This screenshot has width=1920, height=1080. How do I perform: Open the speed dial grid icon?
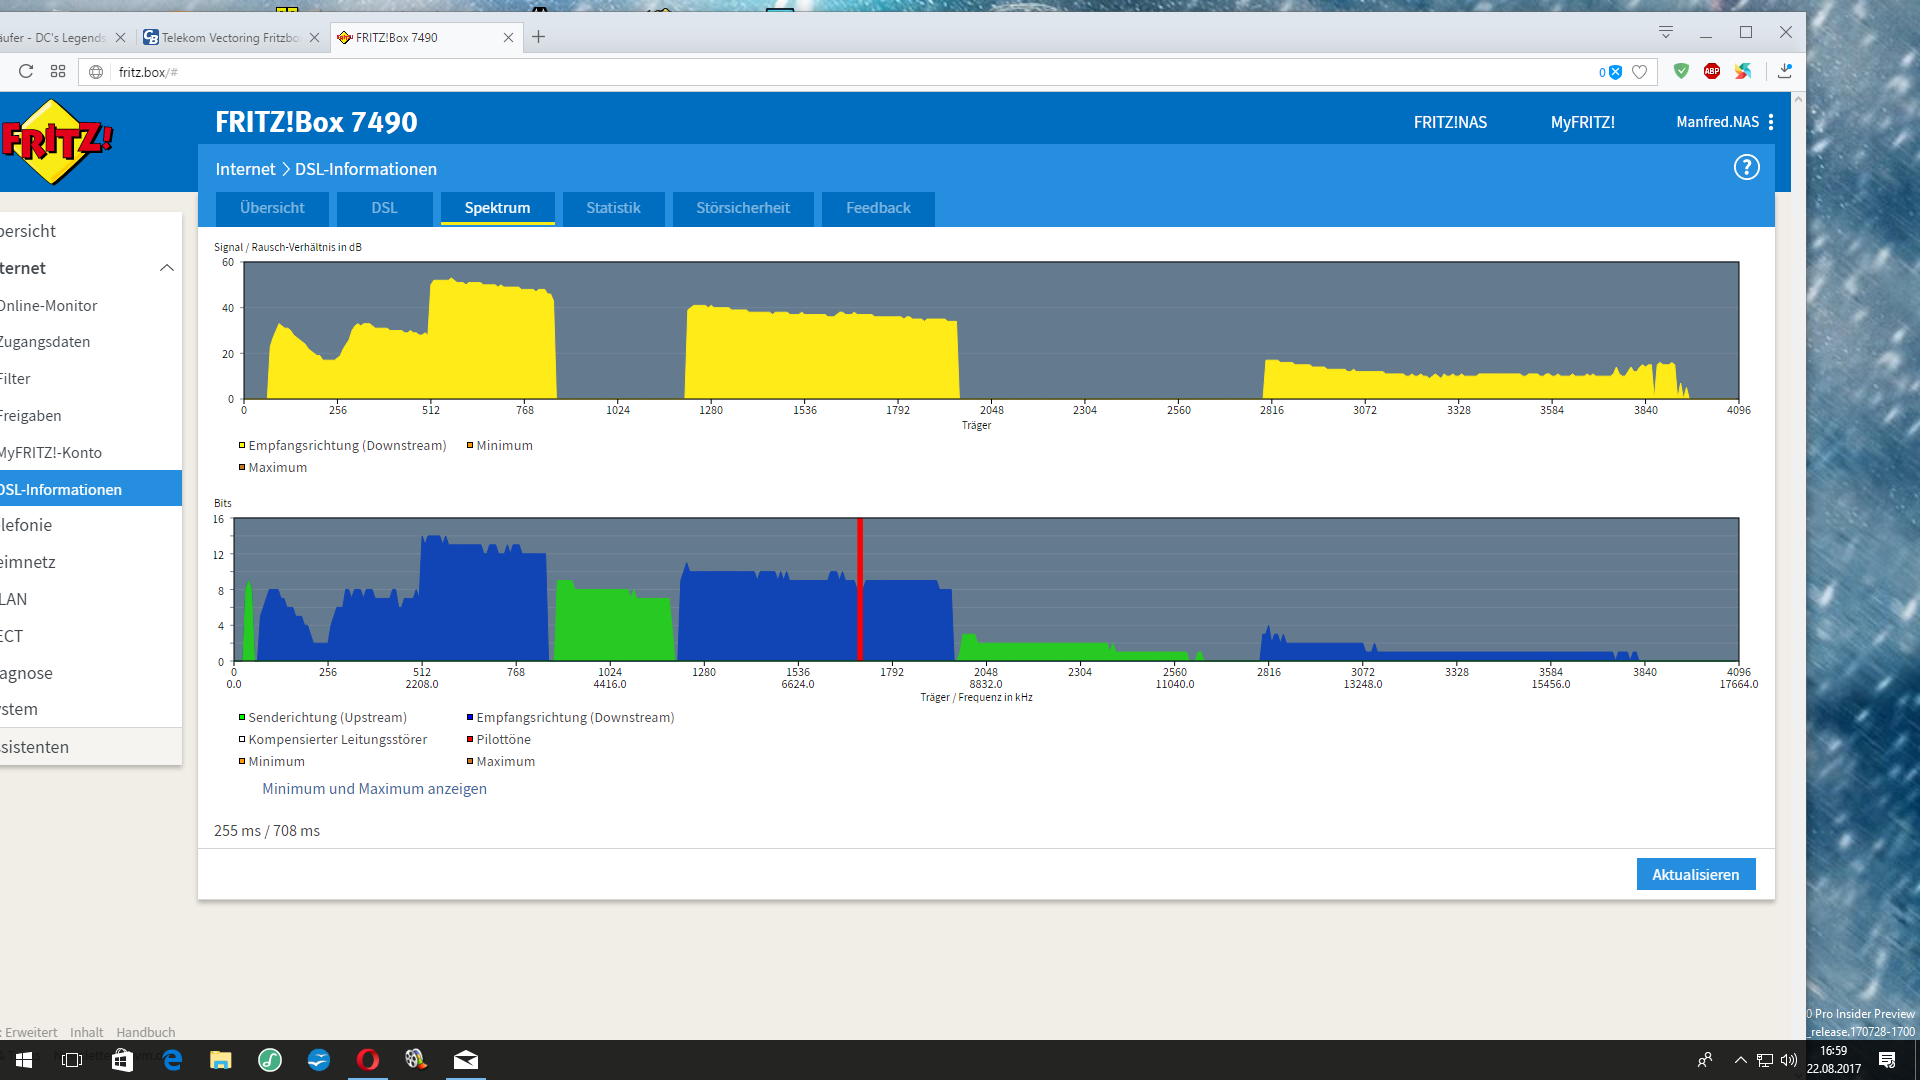58,71
